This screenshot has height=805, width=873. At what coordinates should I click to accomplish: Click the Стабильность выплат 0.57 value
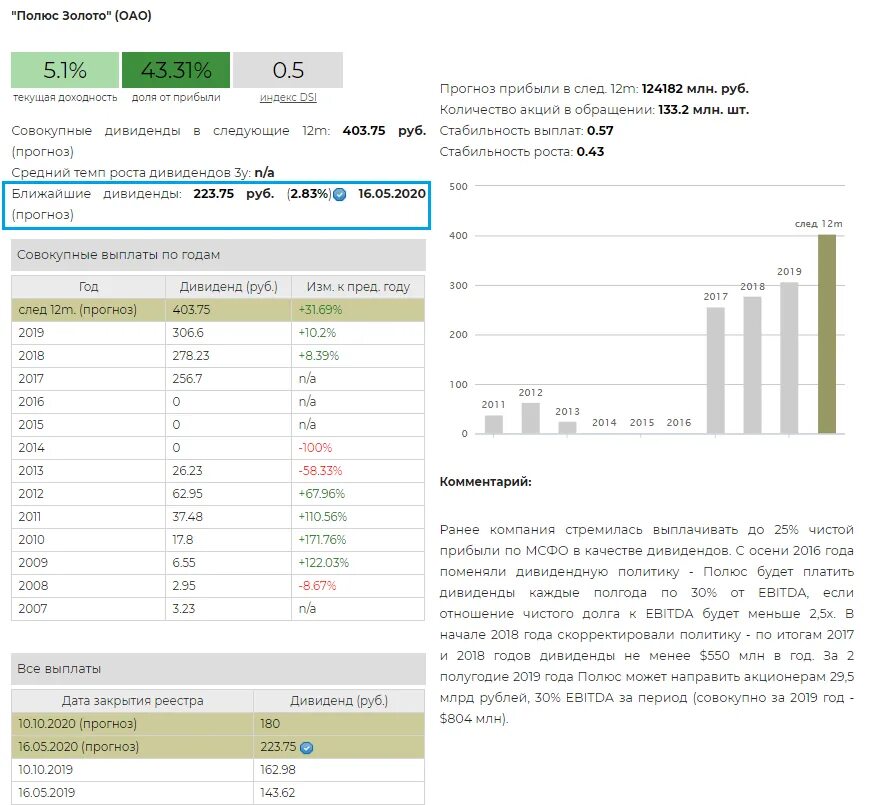coord(600,131)
